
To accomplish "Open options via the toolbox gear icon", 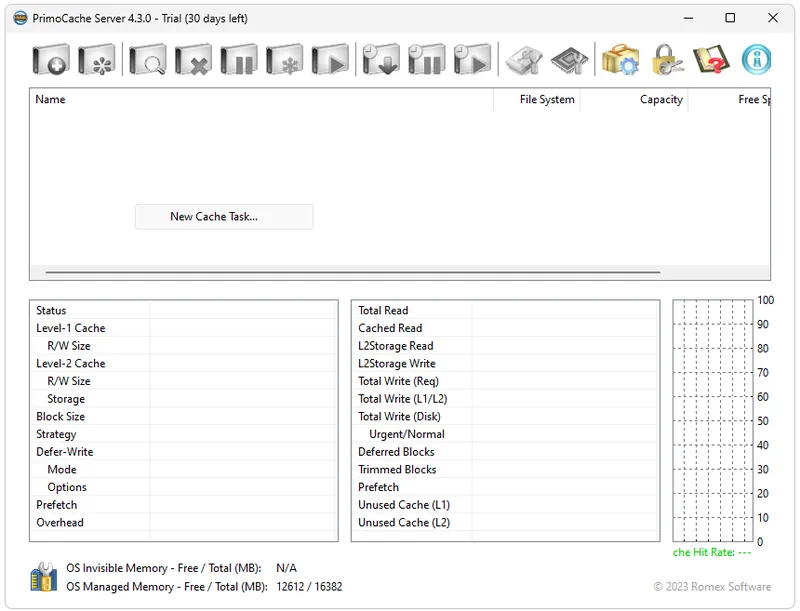I will coord(620,60).
